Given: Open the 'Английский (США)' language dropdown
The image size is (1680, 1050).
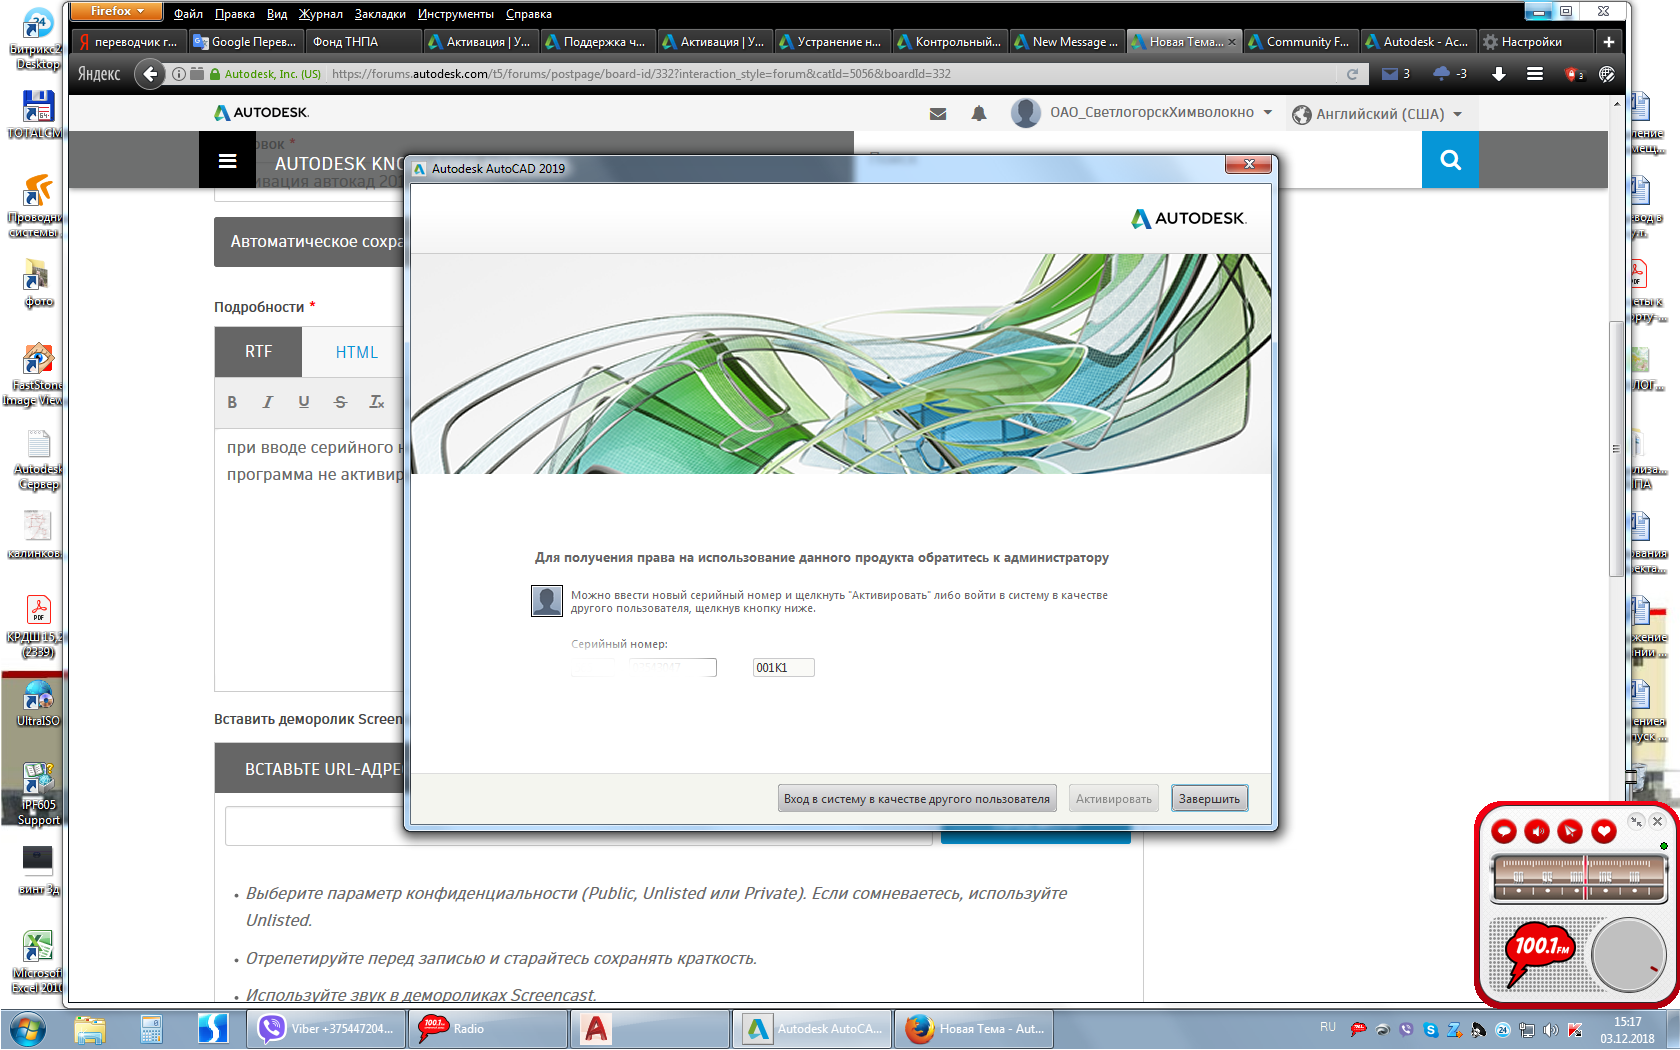Looking at the screenshot, I should (x=1378, y=114).
